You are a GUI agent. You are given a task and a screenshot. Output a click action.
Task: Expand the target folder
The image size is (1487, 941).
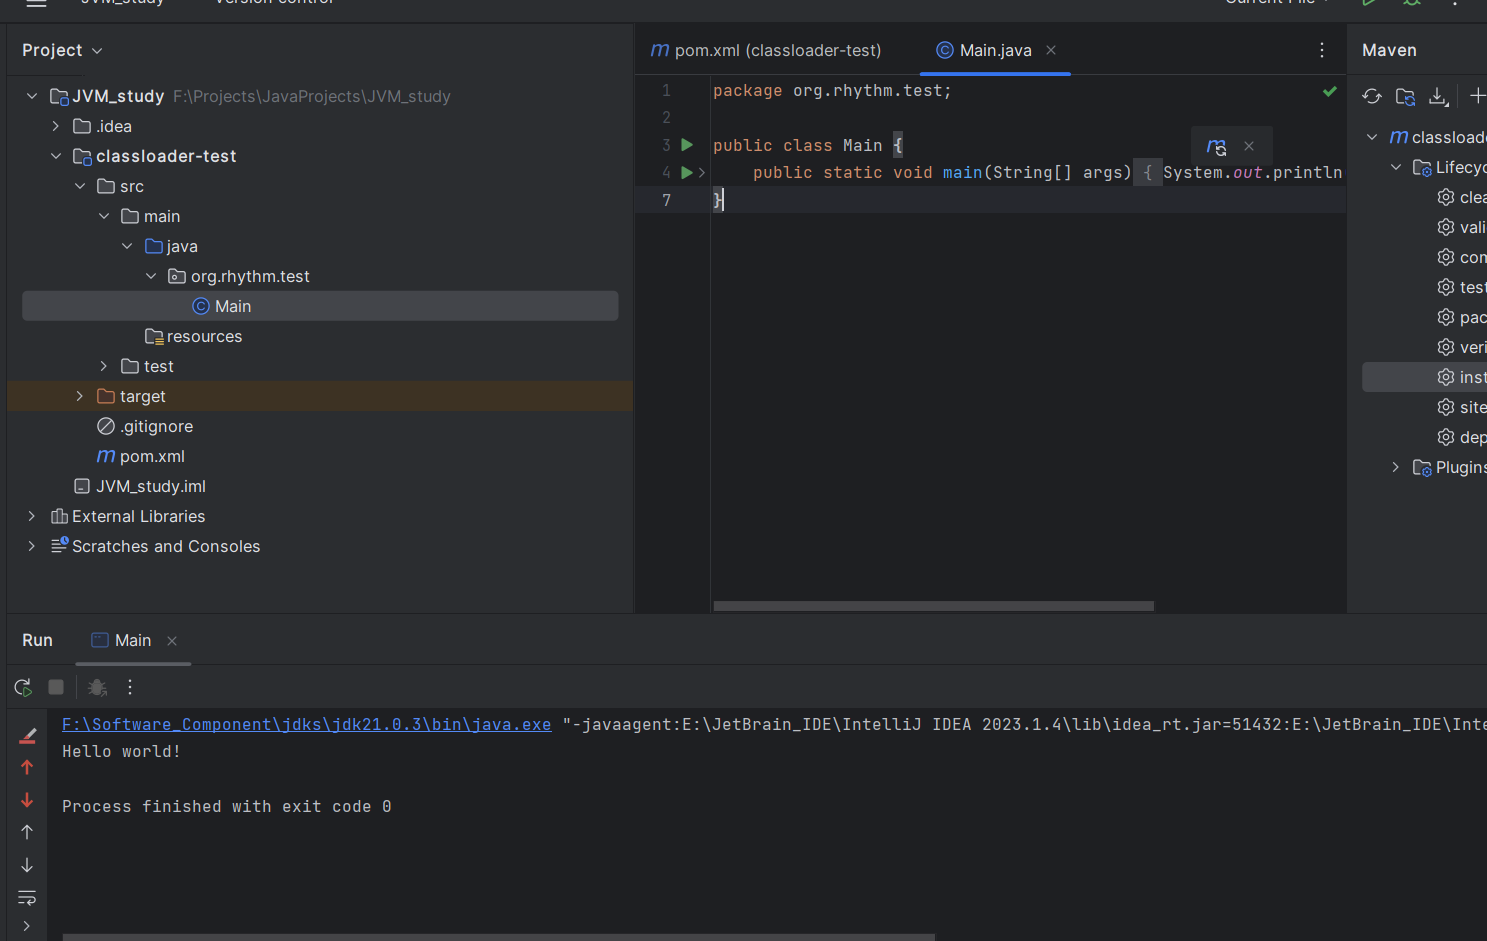(x=80, y=396)
